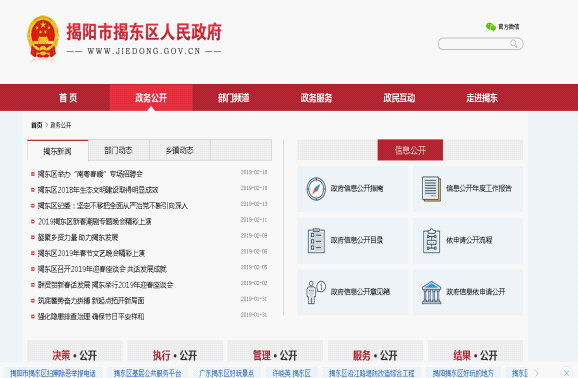The height and width of the screenshot is (378, 578).
Task: Open news 强化隐患排查治理 确保节日平安祥和
Action: pos(91,317)
